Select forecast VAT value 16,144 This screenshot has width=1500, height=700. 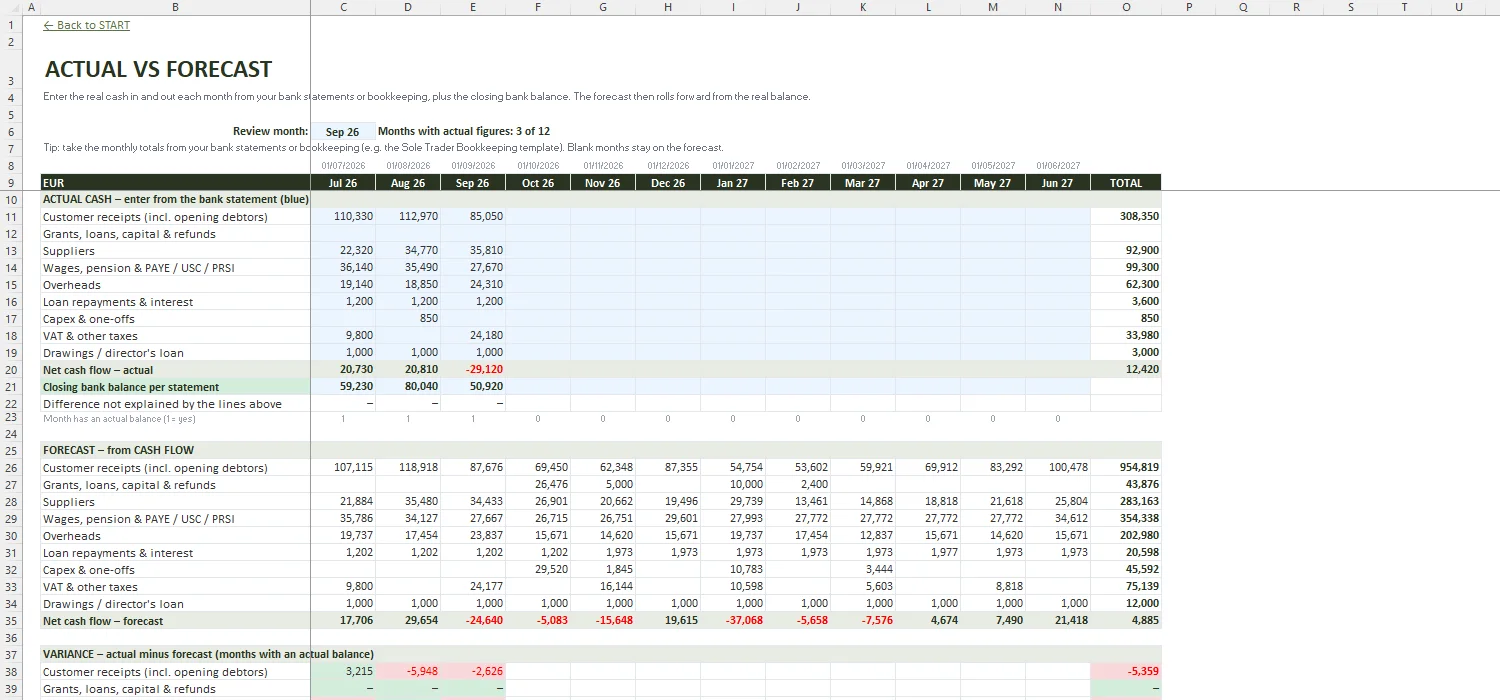(x=603, y=587)
